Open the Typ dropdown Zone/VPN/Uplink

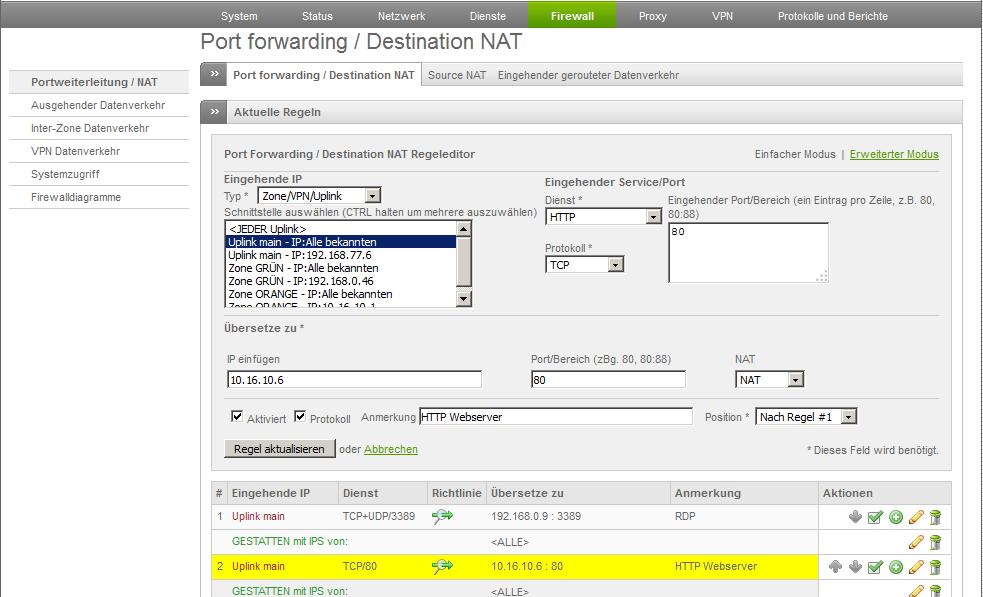click(x=319, y=196)
